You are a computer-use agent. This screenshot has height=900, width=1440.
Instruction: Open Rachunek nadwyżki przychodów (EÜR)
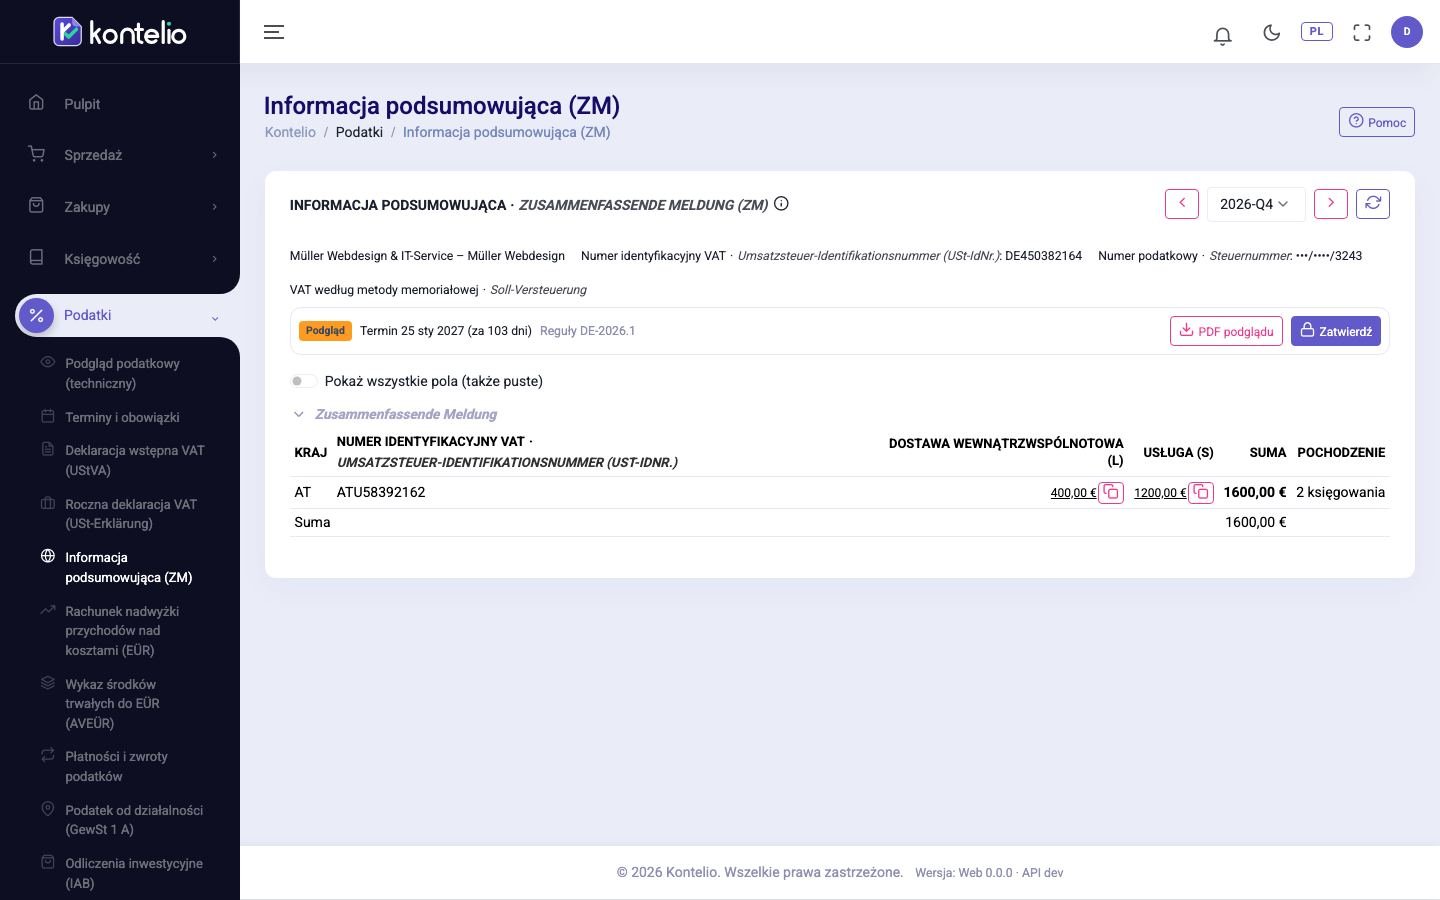tap(122, 631)
